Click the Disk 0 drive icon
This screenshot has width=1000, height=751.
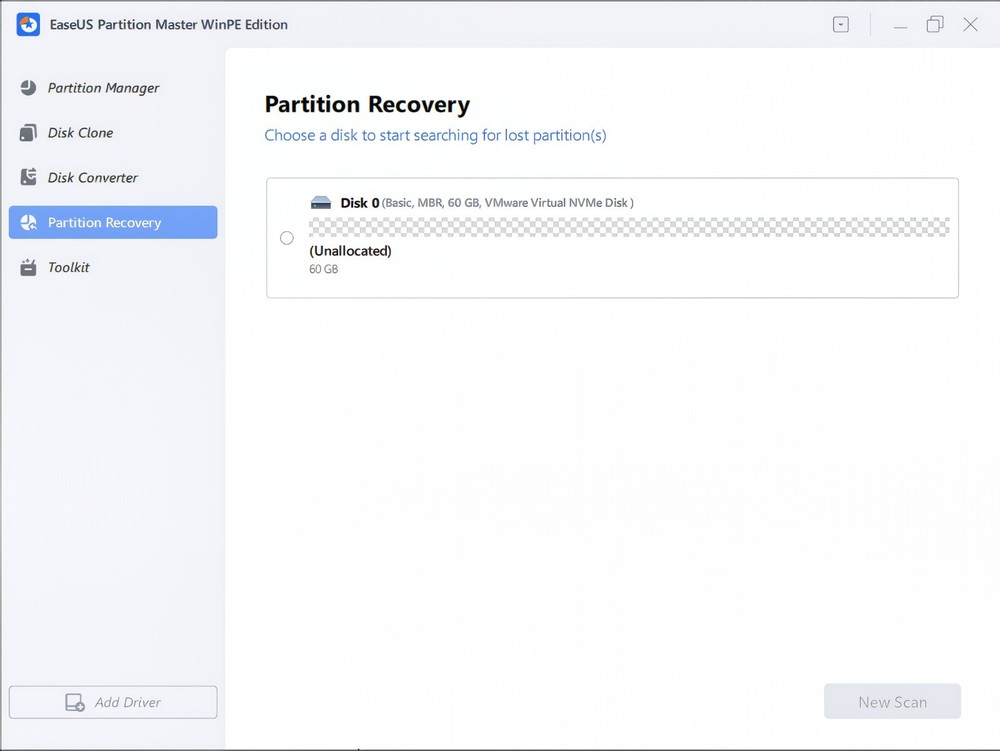coord(320,201)
